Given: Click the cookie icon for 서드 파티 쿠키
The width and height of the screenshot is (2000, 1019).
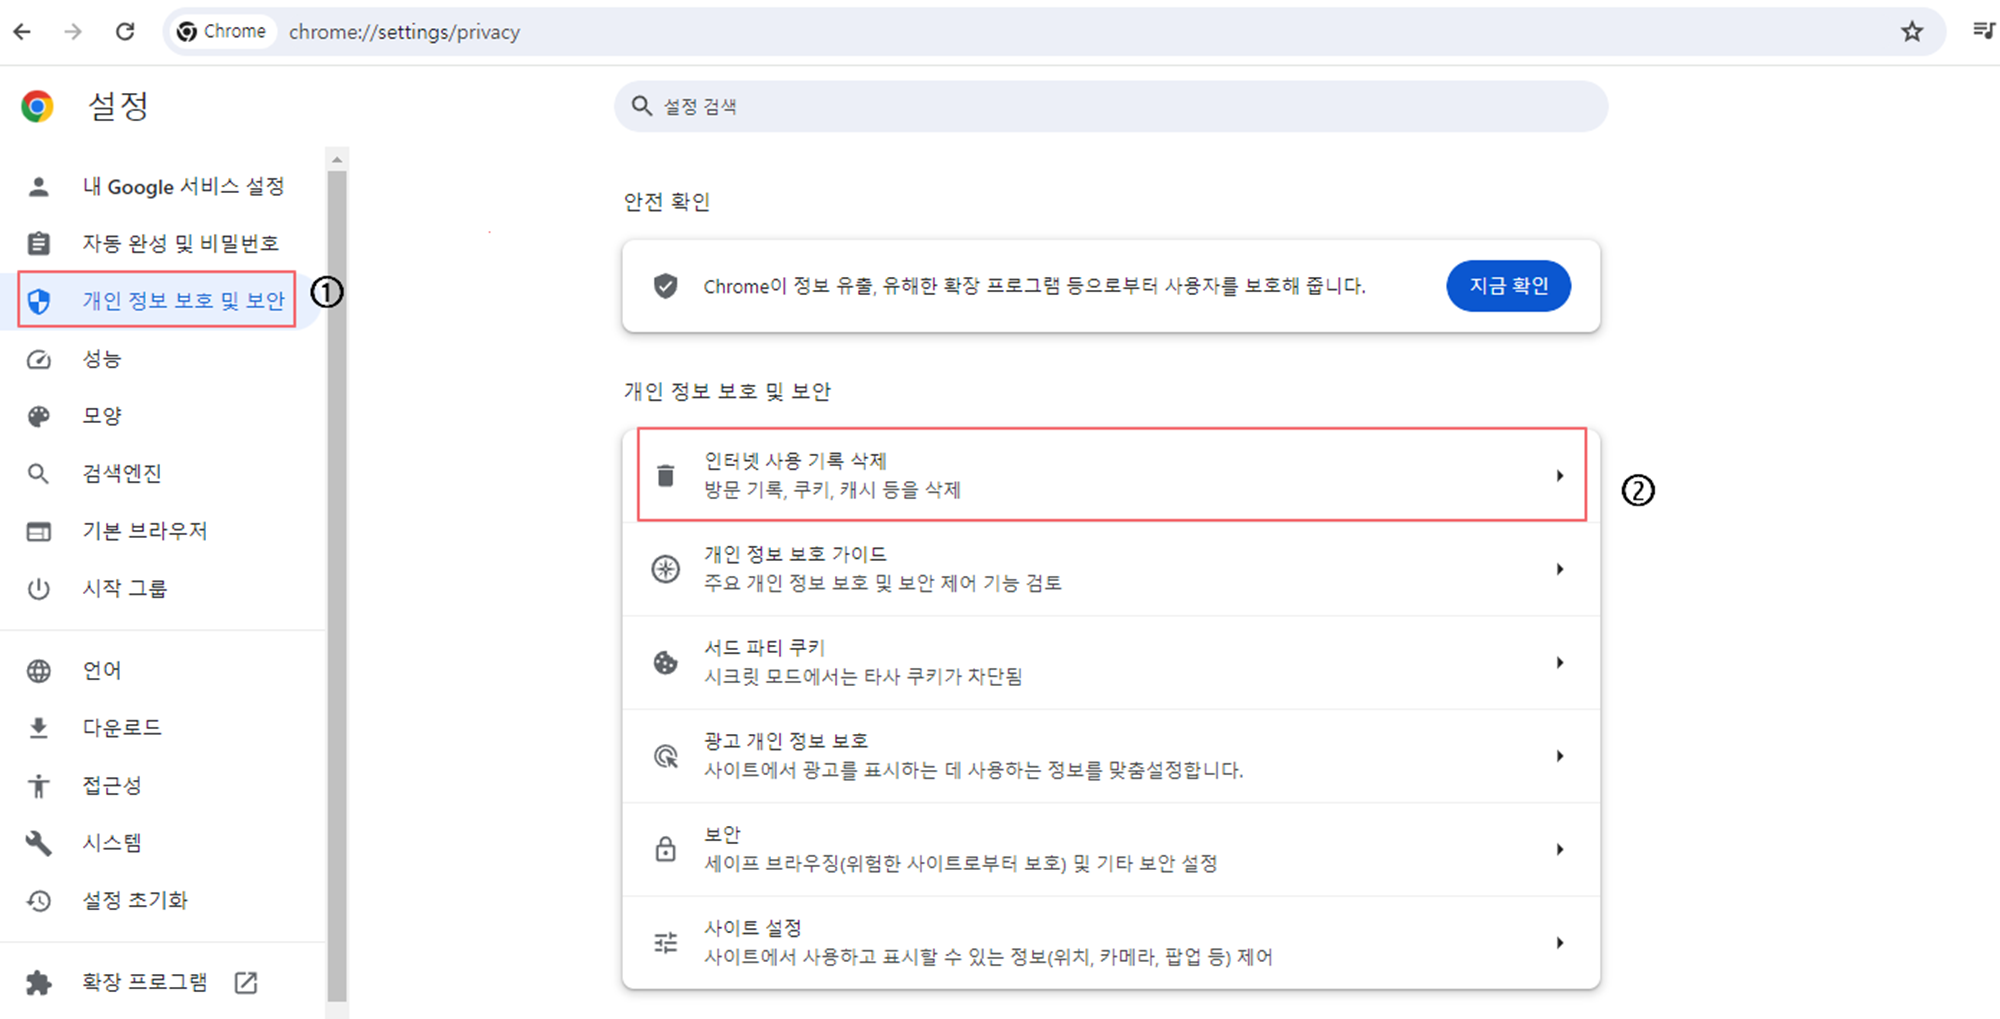Looking at the screenshot, I should pos(665,662).
